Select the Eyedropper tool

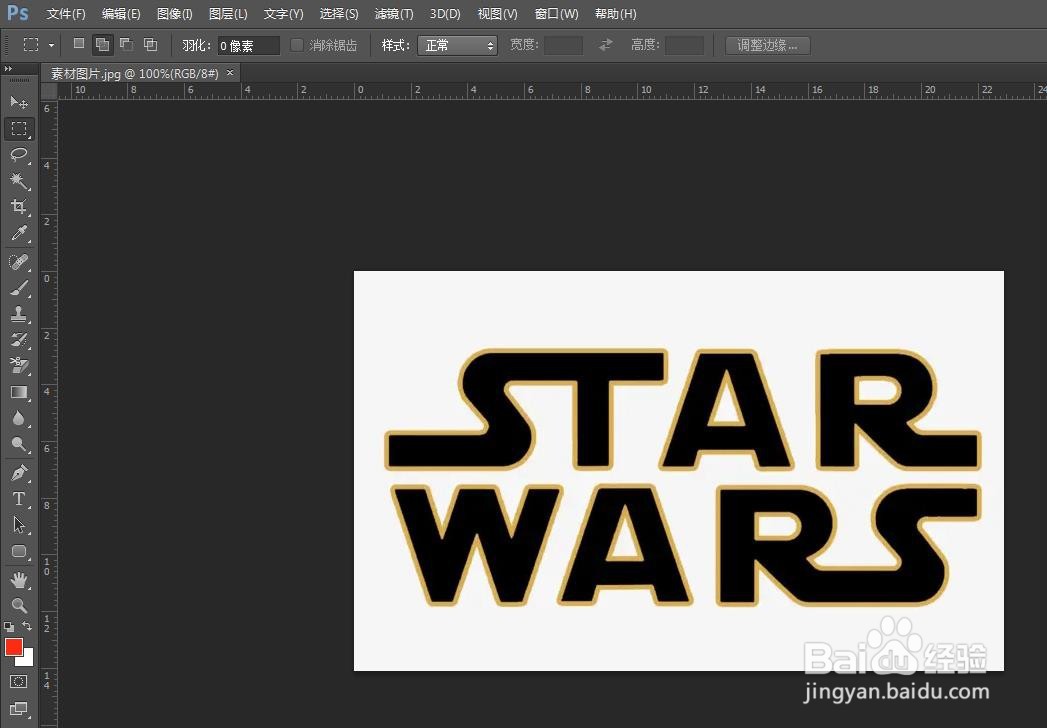19,232
